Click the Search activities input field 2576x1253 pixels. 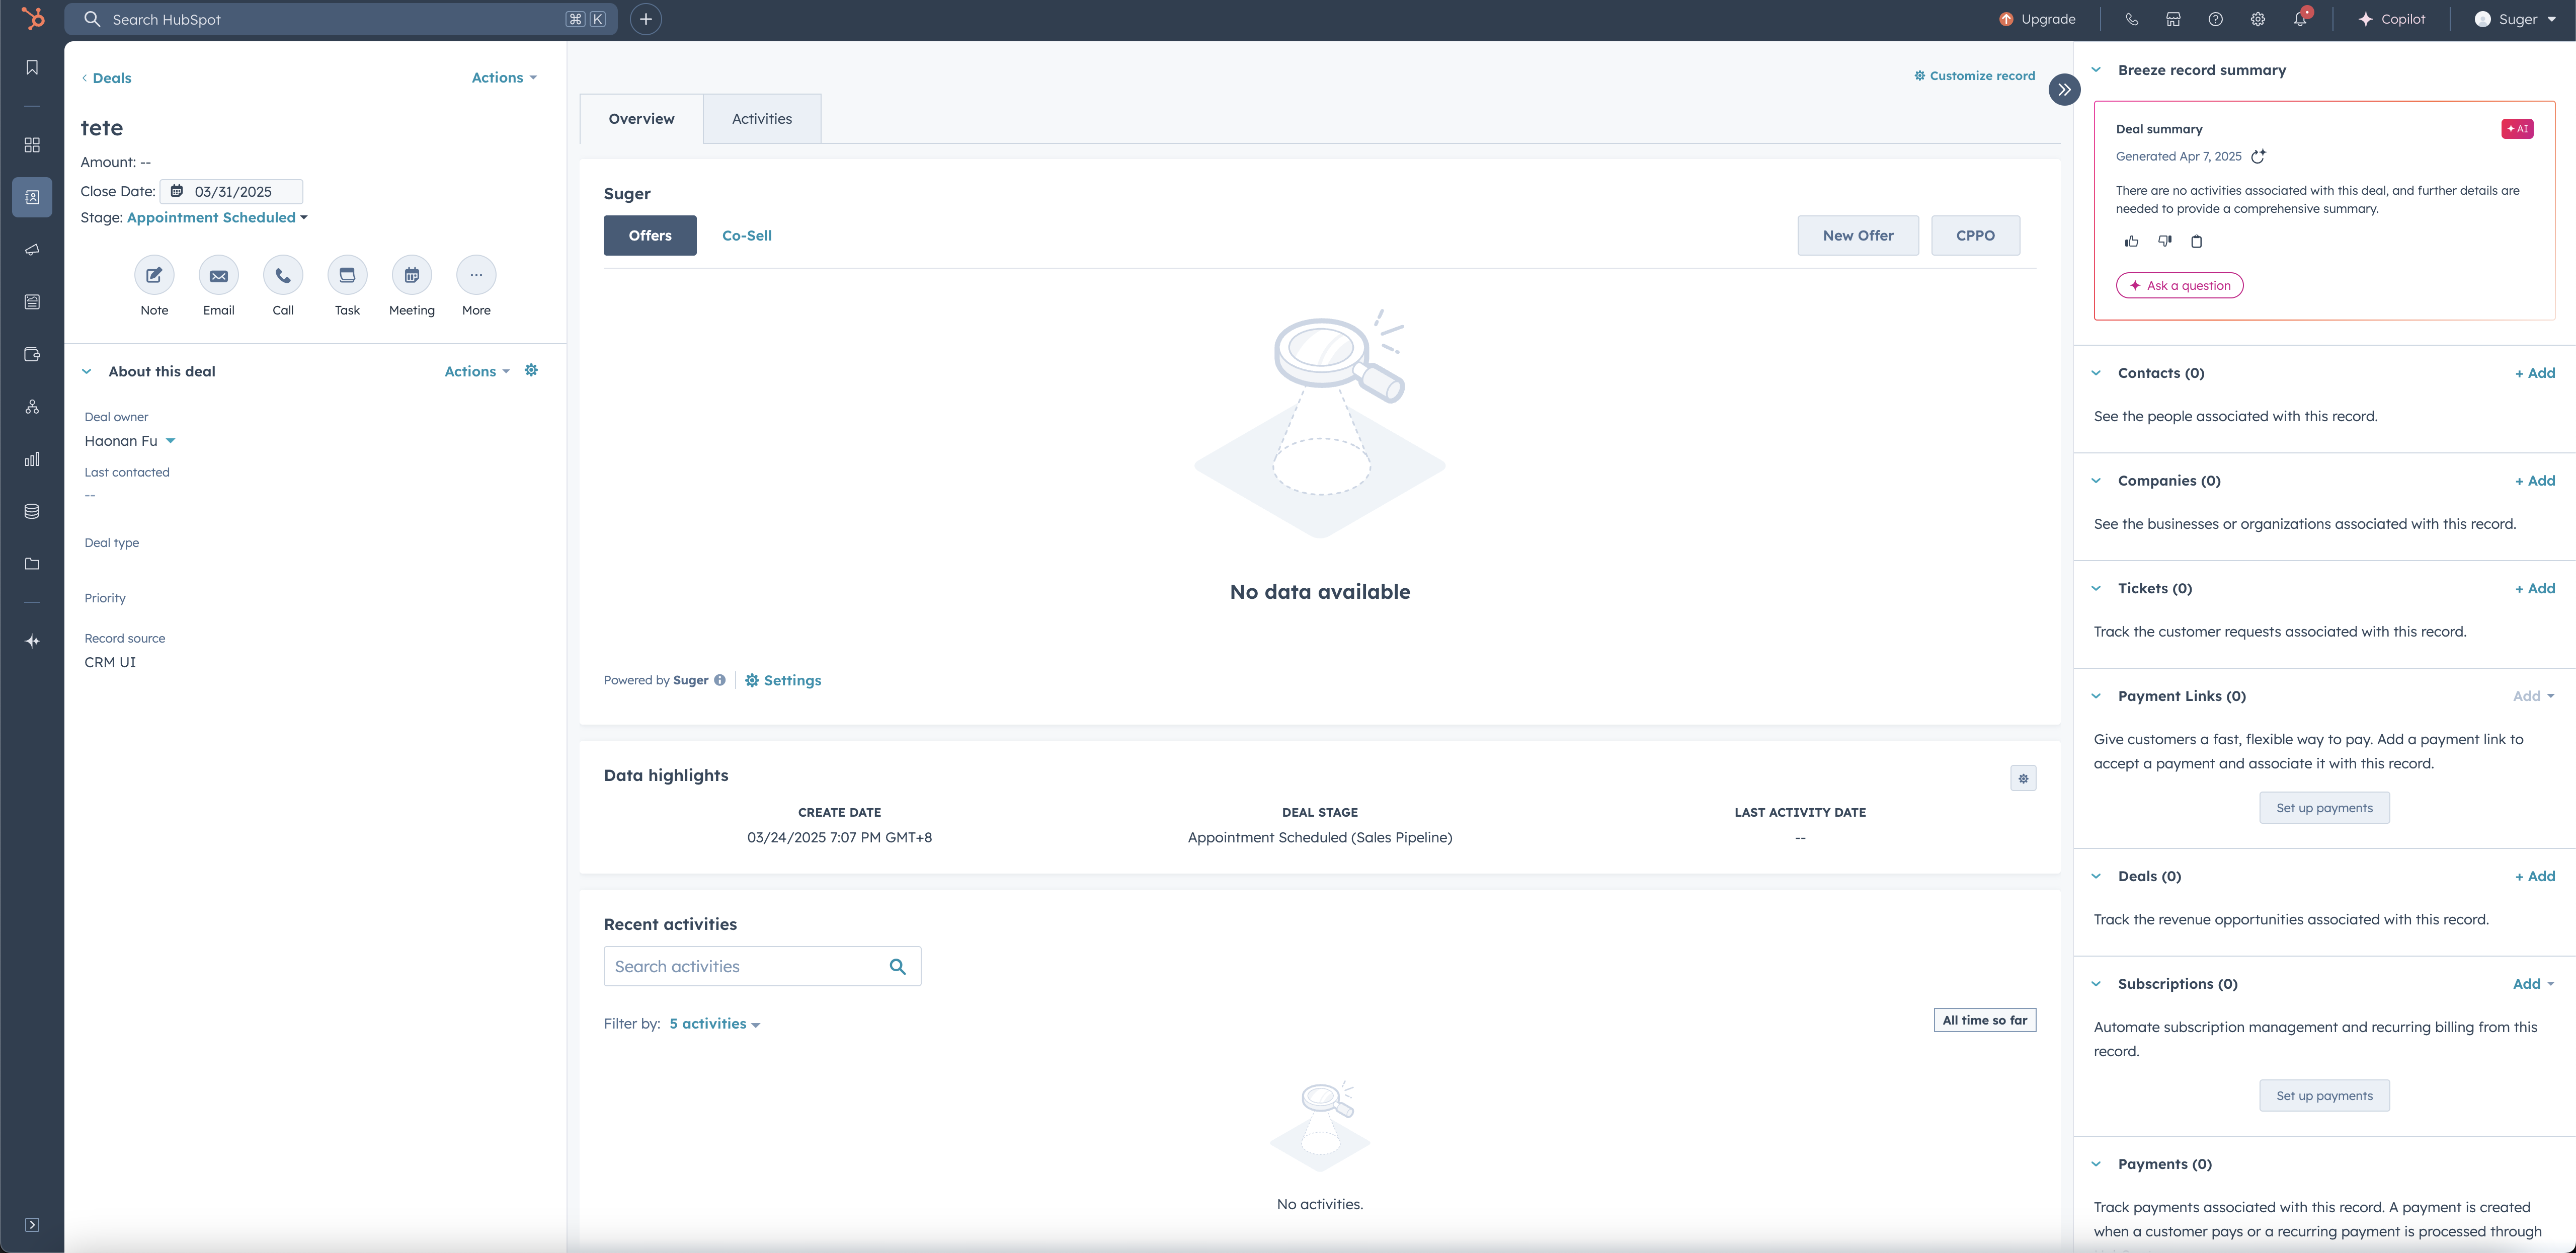click(745, 966)
